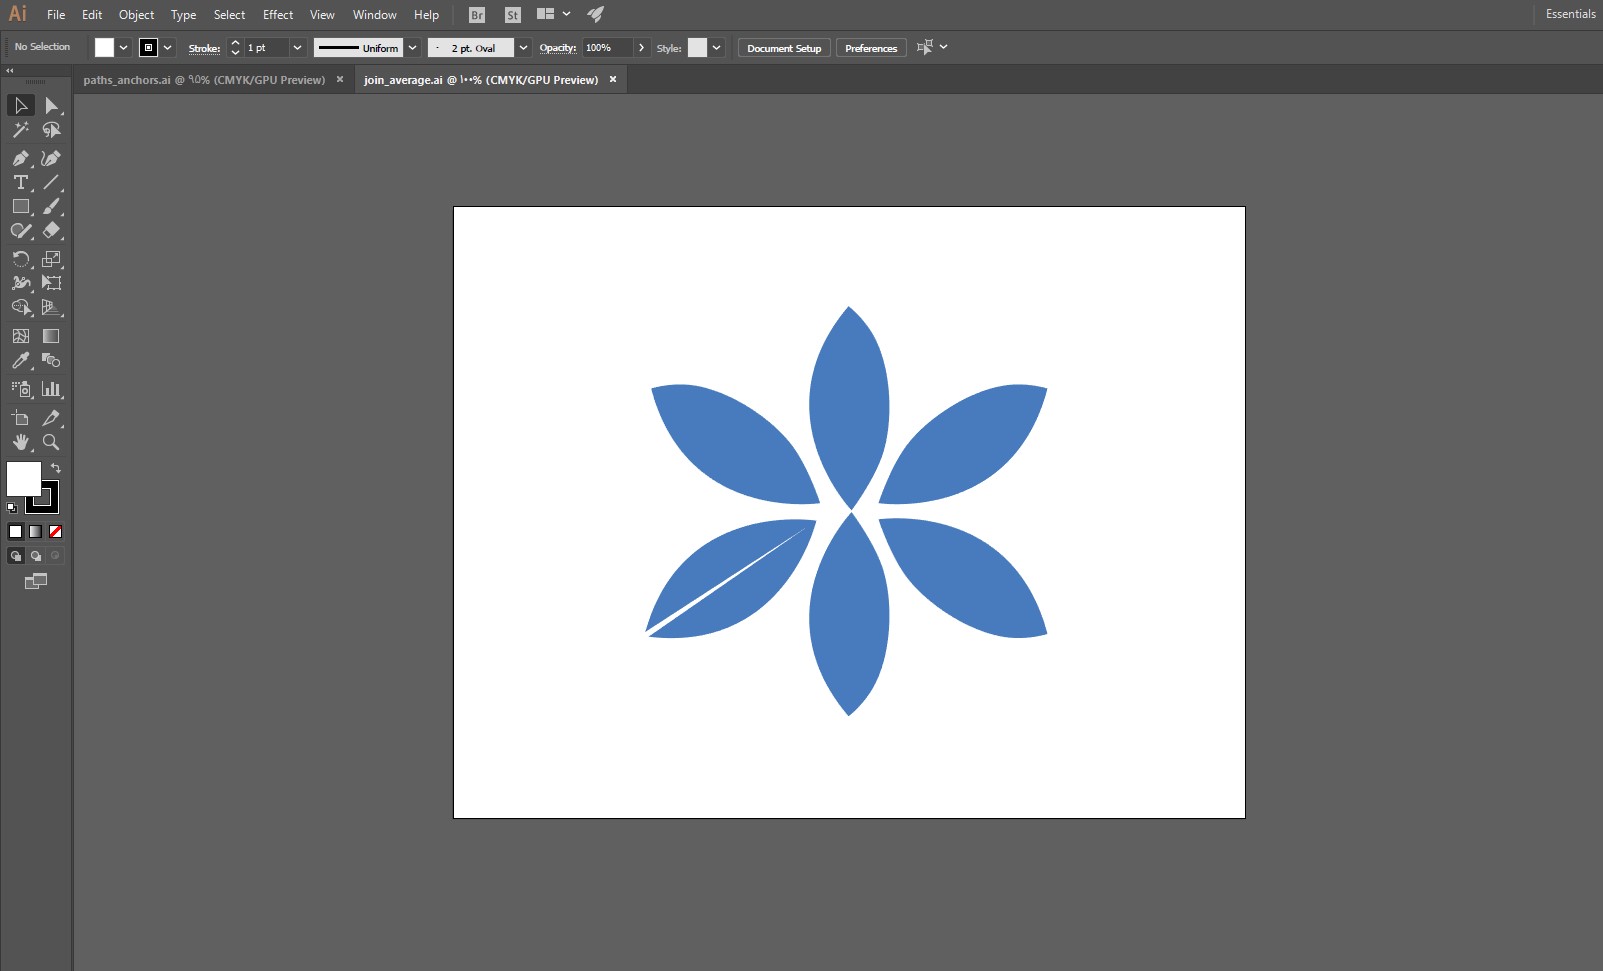Switch paint mode to Gradient
The height and width of the screenshot is (971, 1603).
[36, 532]
